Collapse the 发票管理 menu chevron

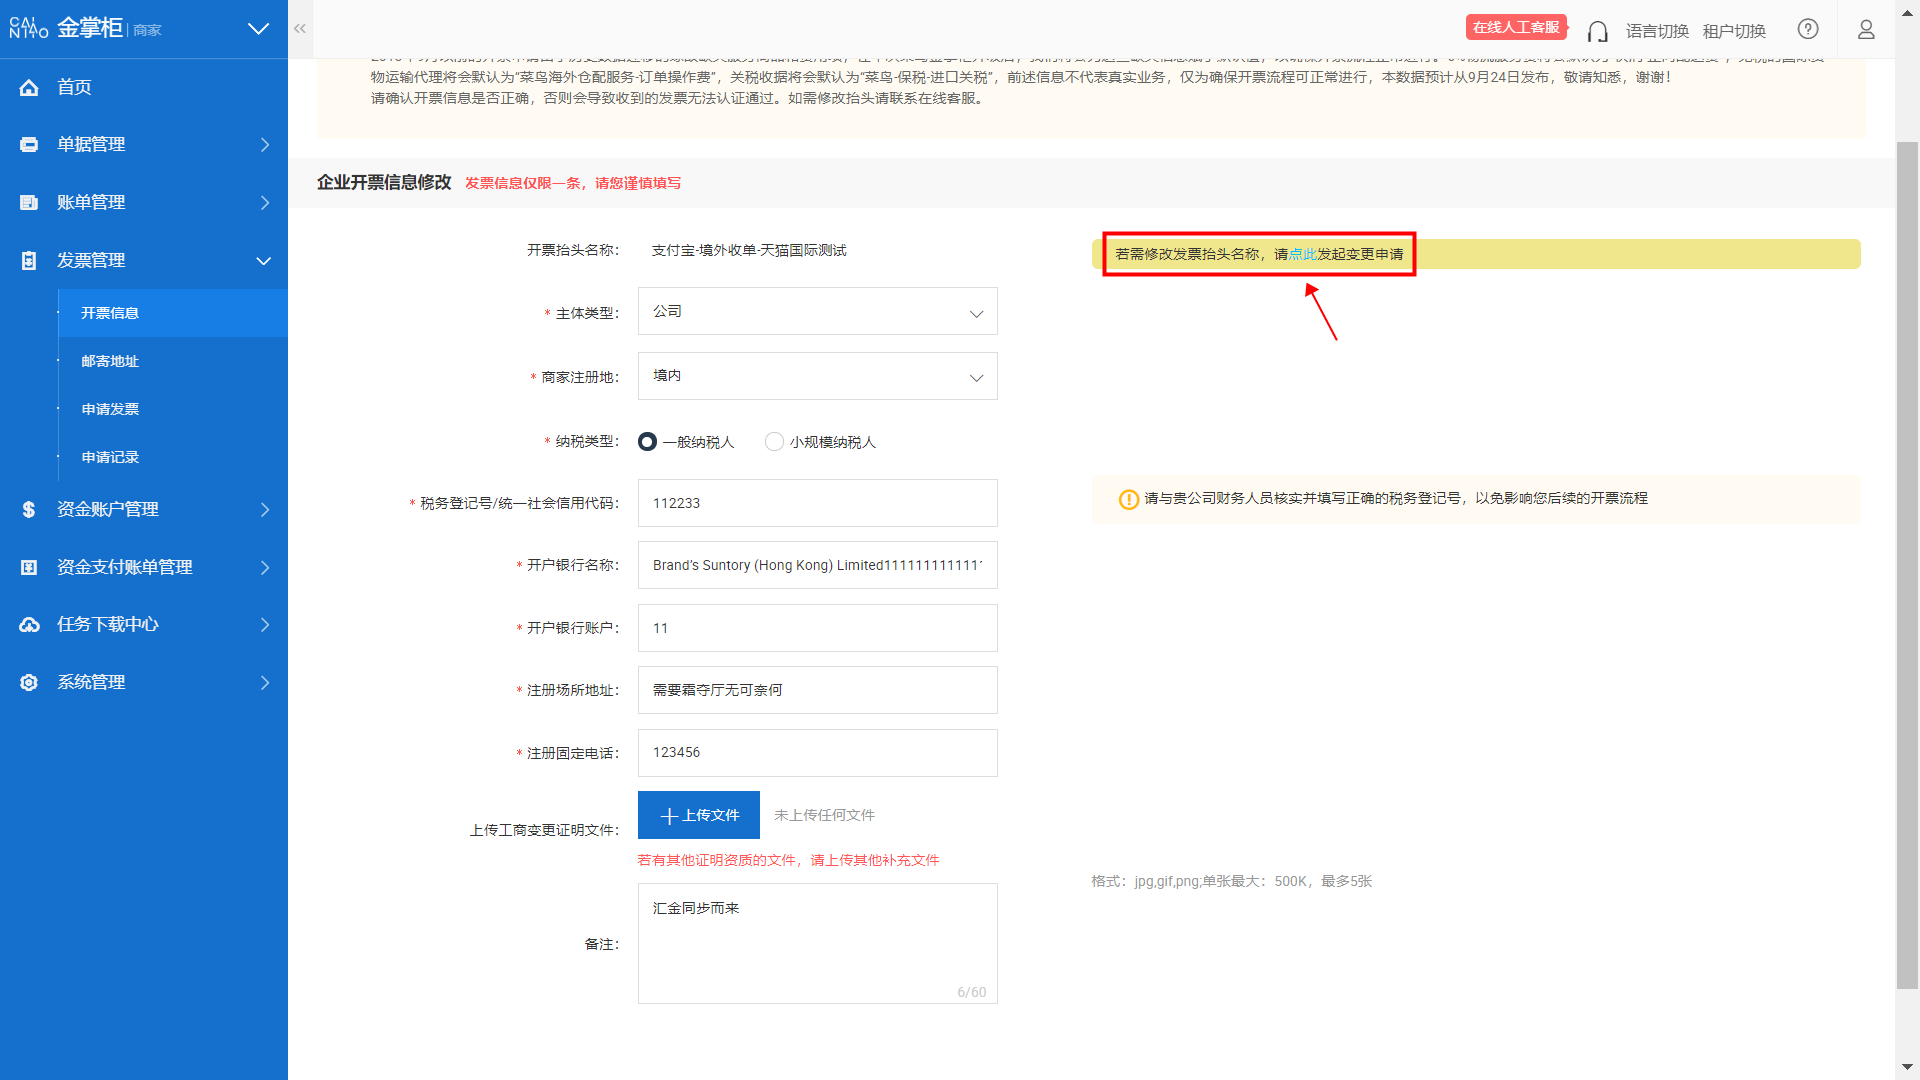(x=264, y=261)
